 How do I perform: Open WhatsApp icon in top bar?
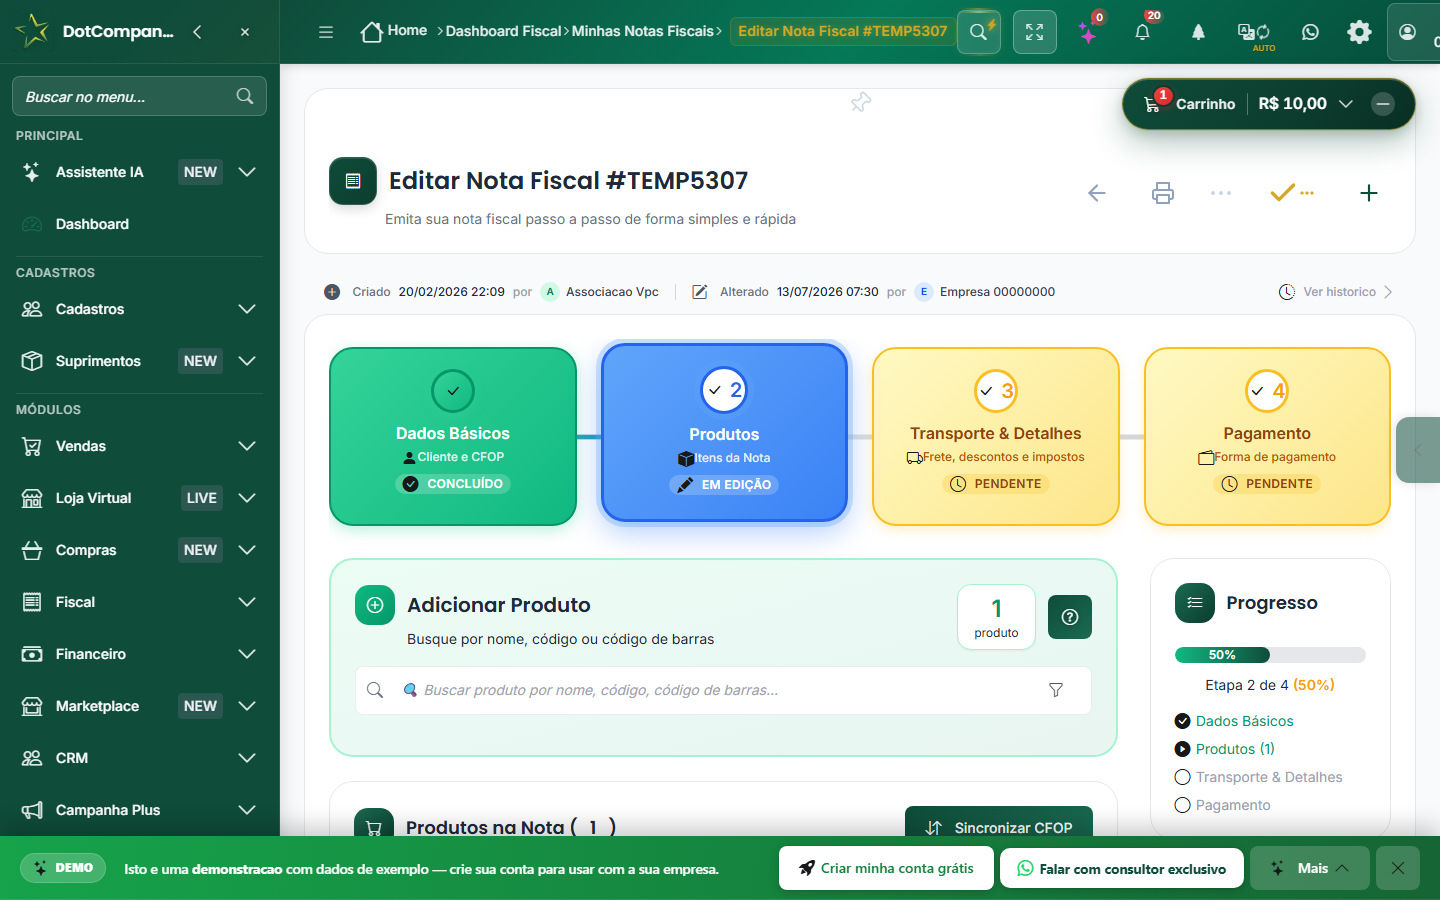click(x=1310, y=32)
